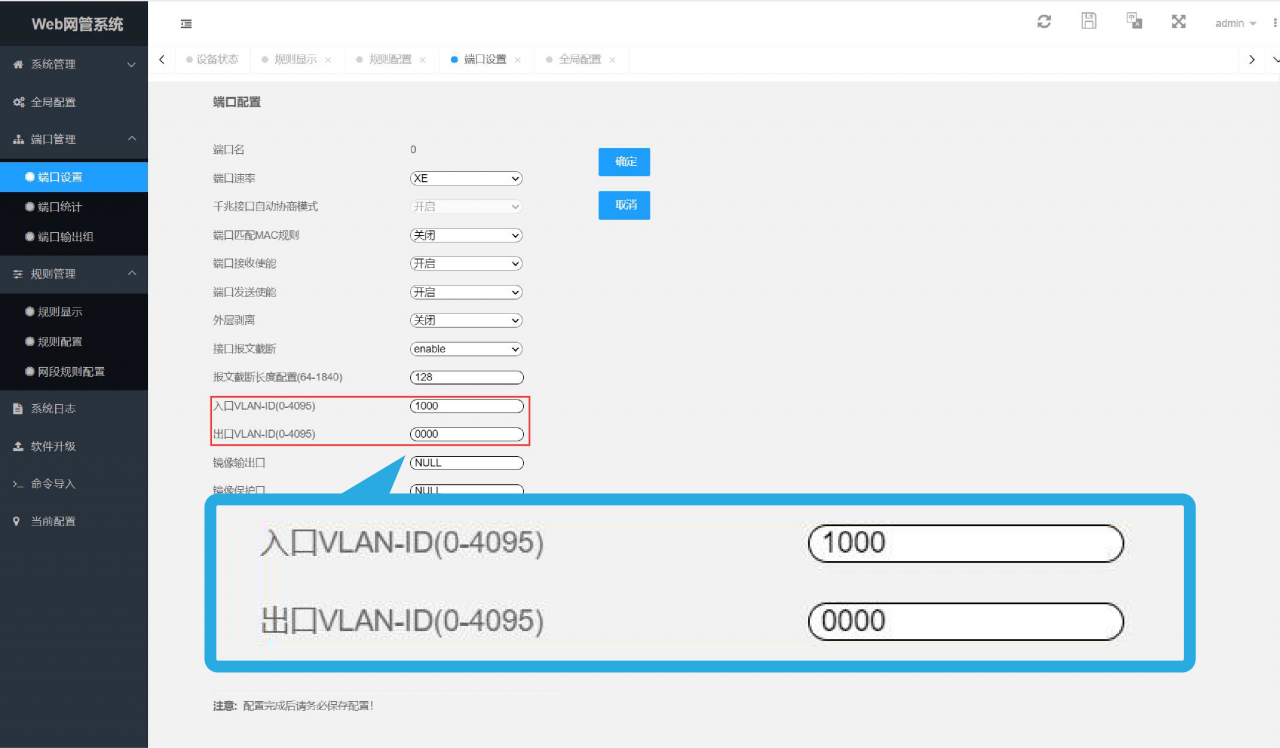
Task: Switch to the 全局配置 tab
Action: pyautogui.click(x=580, y=59)
